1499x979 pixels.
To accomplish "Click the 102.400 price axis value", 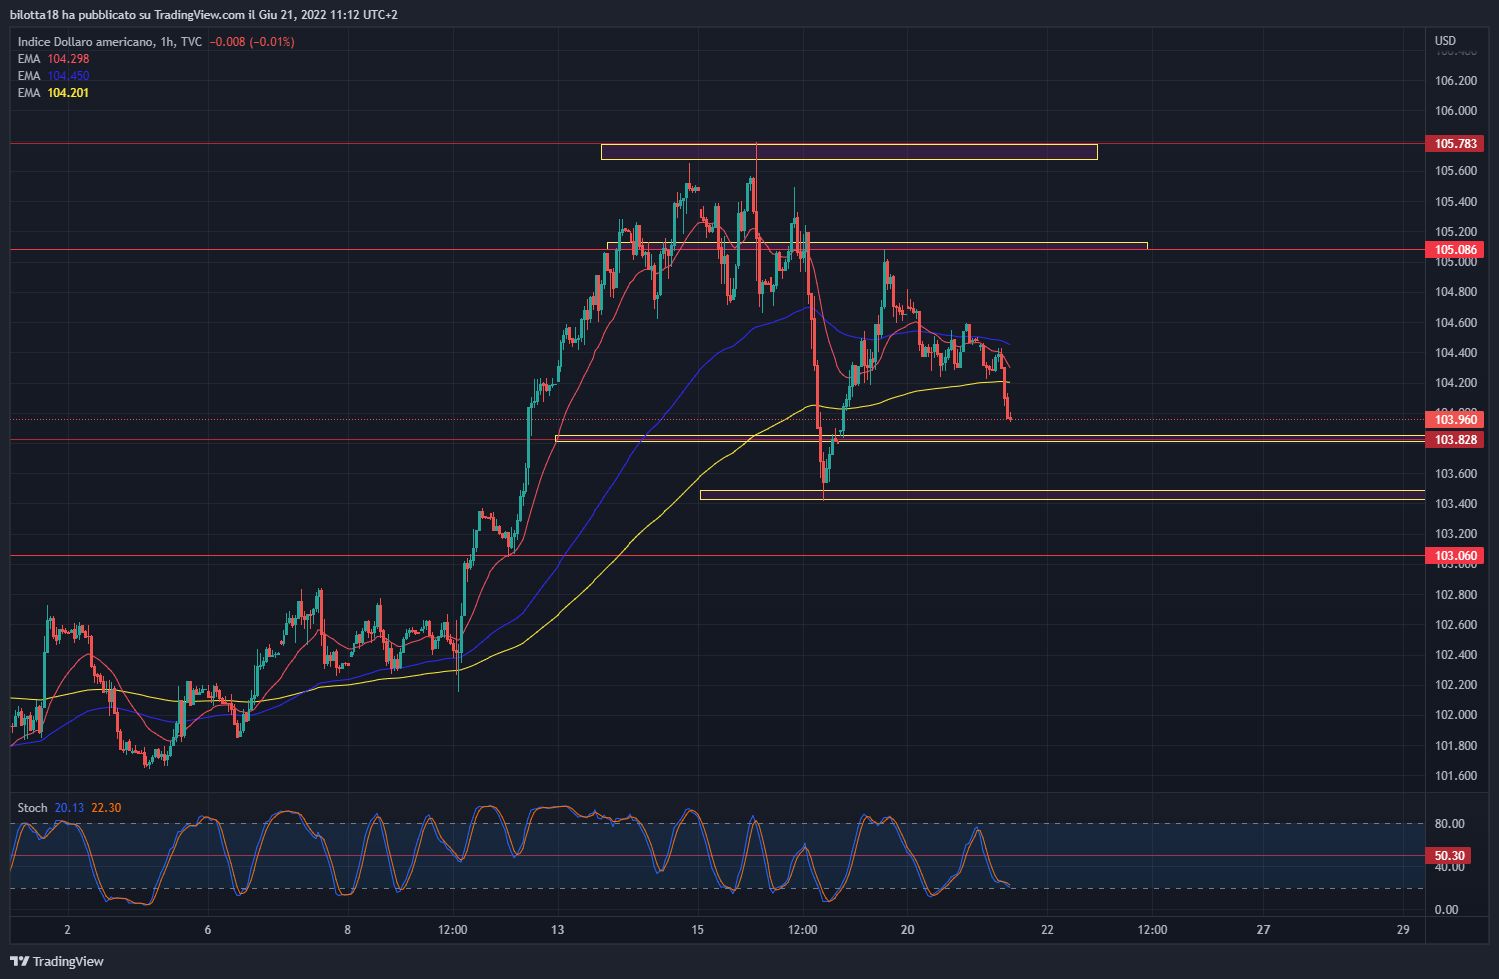I will tap(1456, 655).
